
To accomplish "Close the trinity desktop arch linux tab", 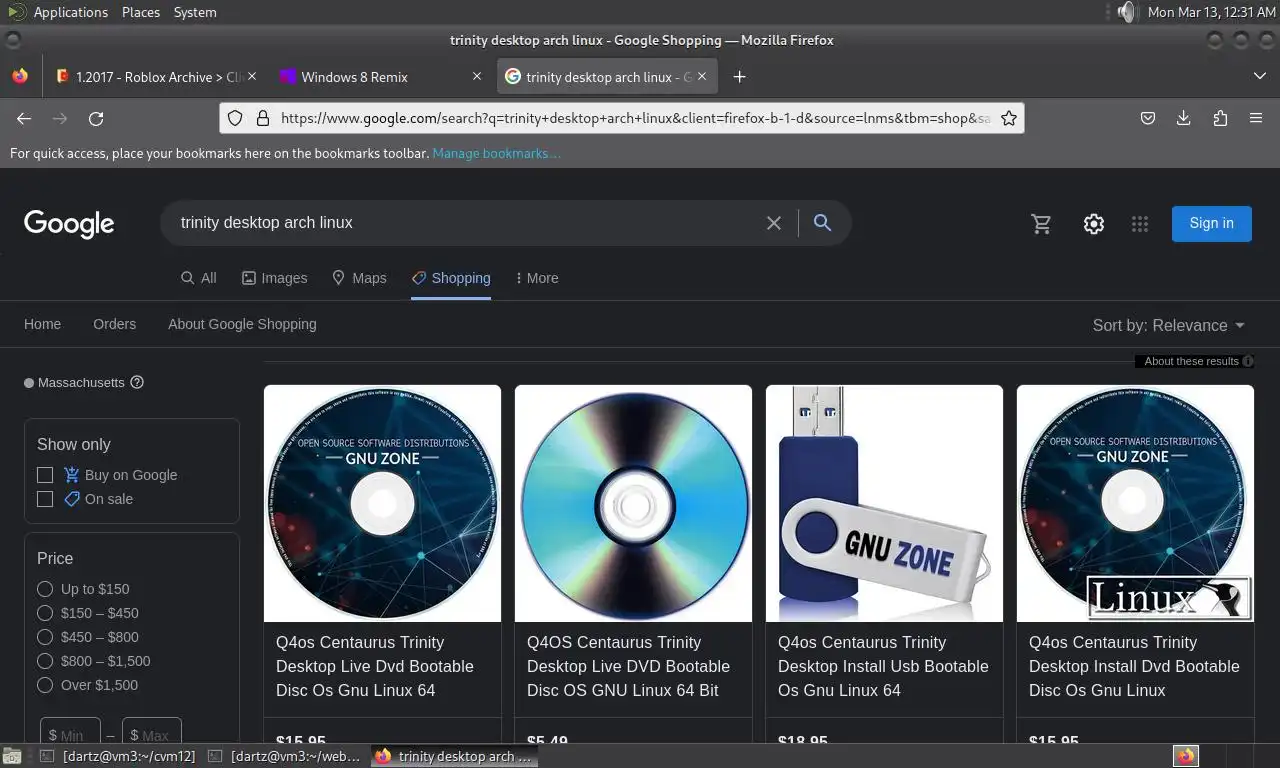I will click(702, 76).
